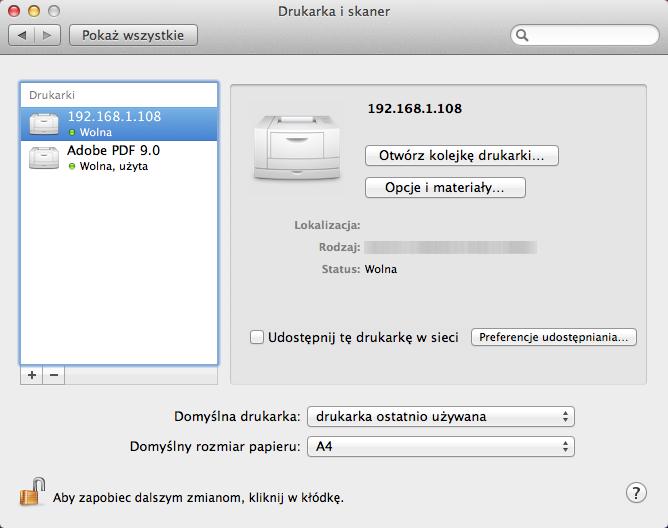The width and height of the screenshot is (668, 528).
Task: Open the printer queue with Otwórz kolejkę drukarki
Action: coord(462,156)
